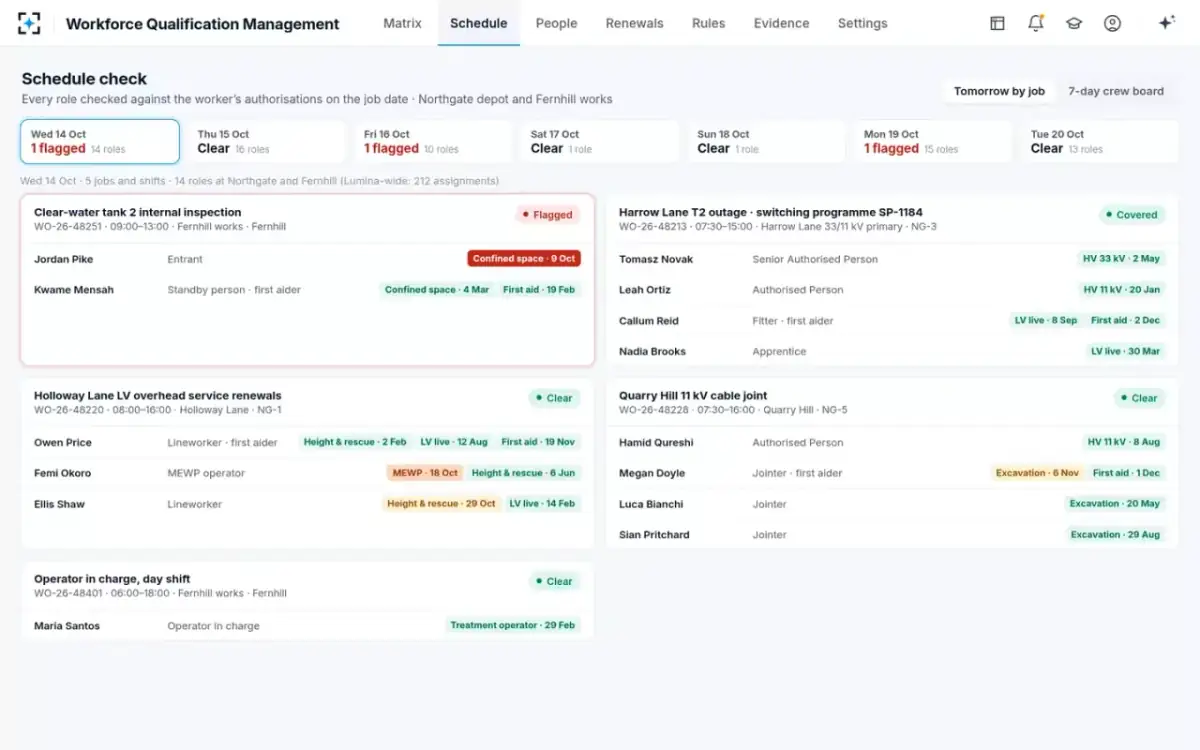Click Clear badge on Holloway Lane job

[554, 398]
